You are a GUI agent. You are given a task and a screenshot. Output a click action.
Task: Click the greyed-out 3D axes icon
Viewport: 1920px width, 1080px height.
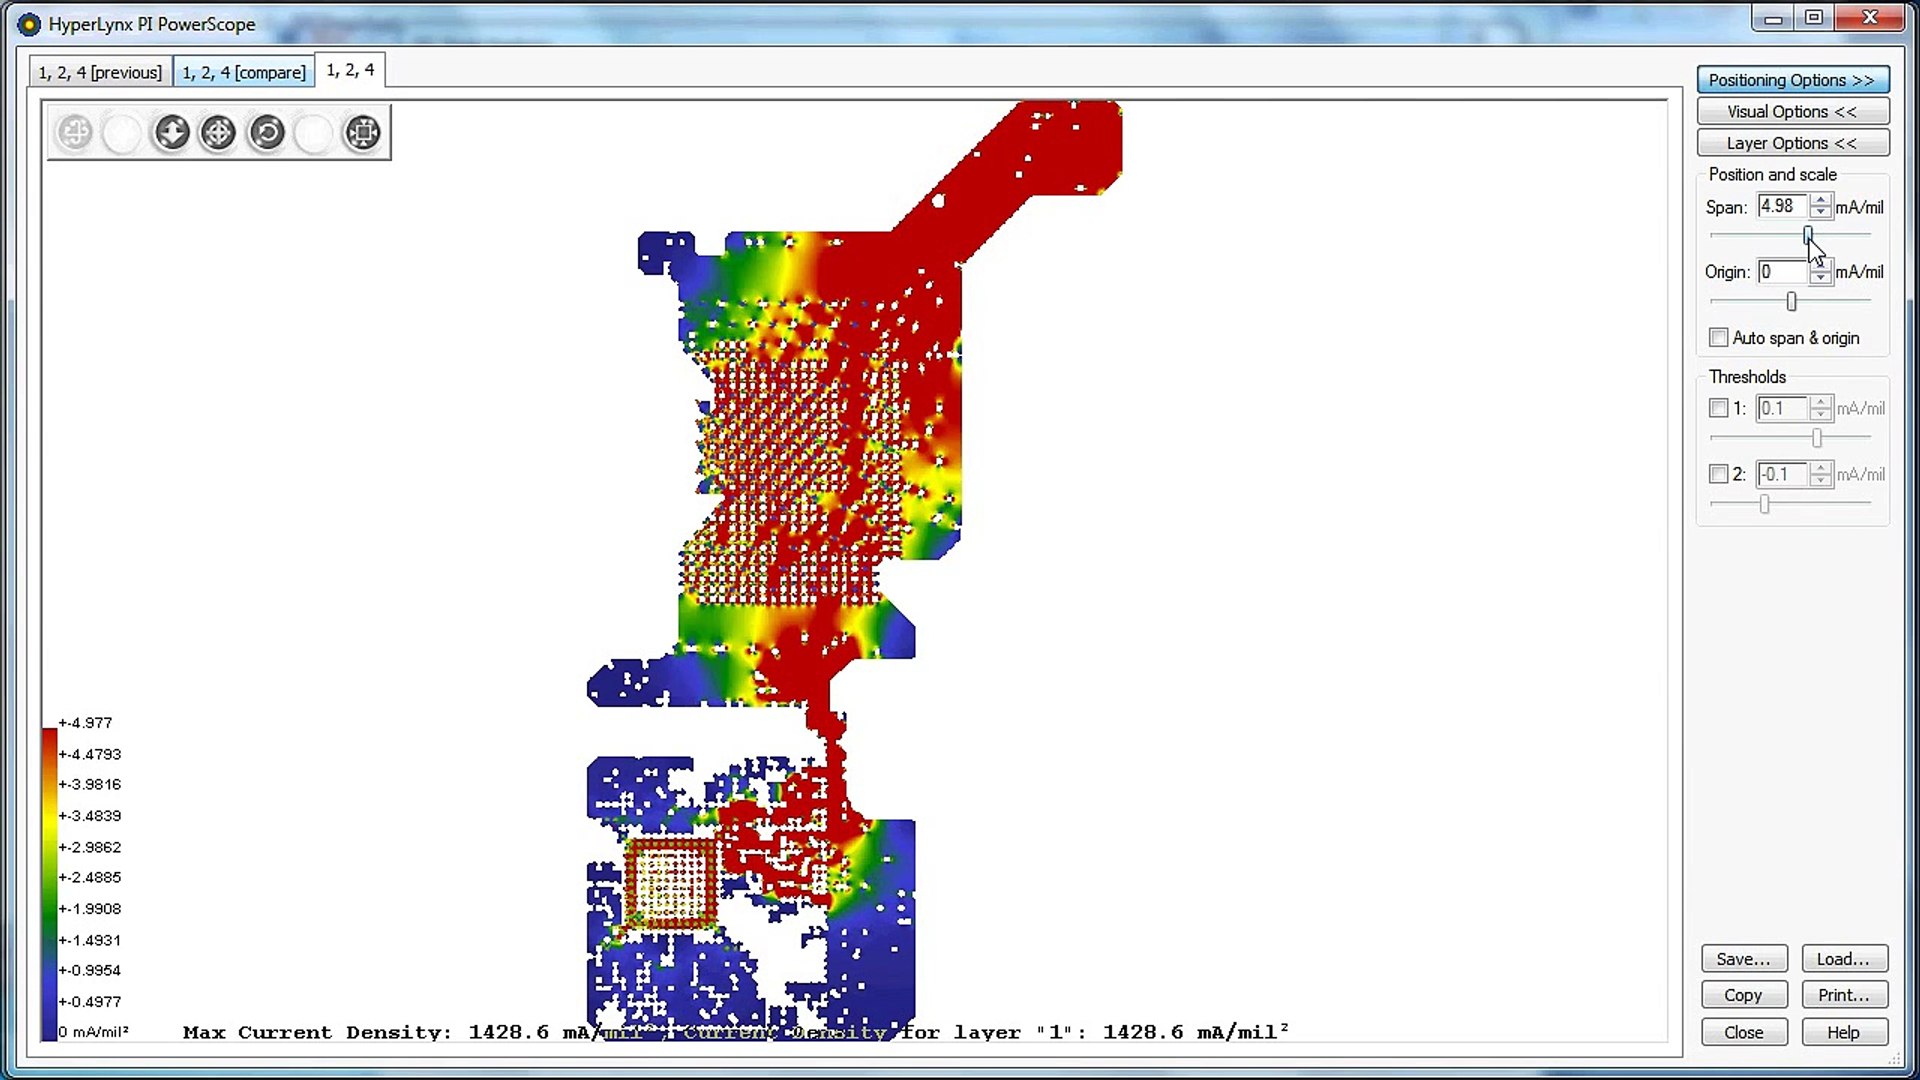75,132
